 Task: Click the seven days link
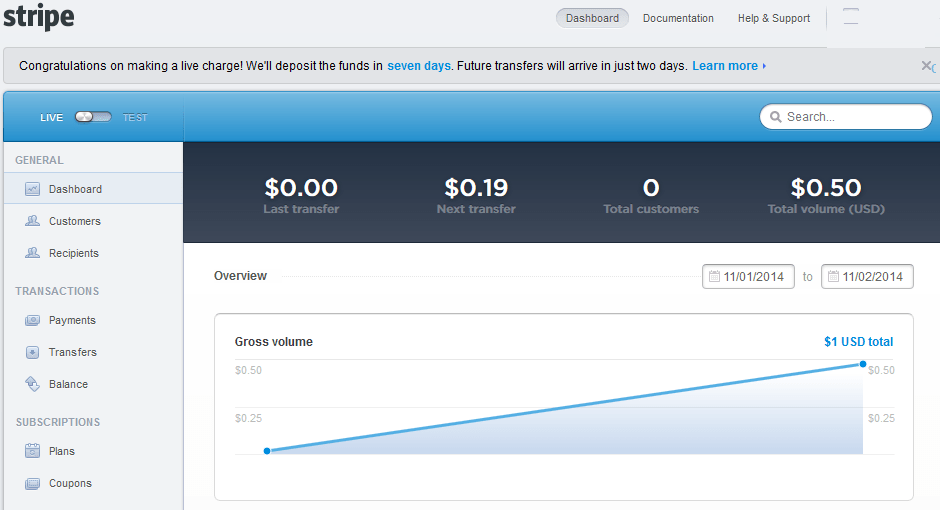418,66
